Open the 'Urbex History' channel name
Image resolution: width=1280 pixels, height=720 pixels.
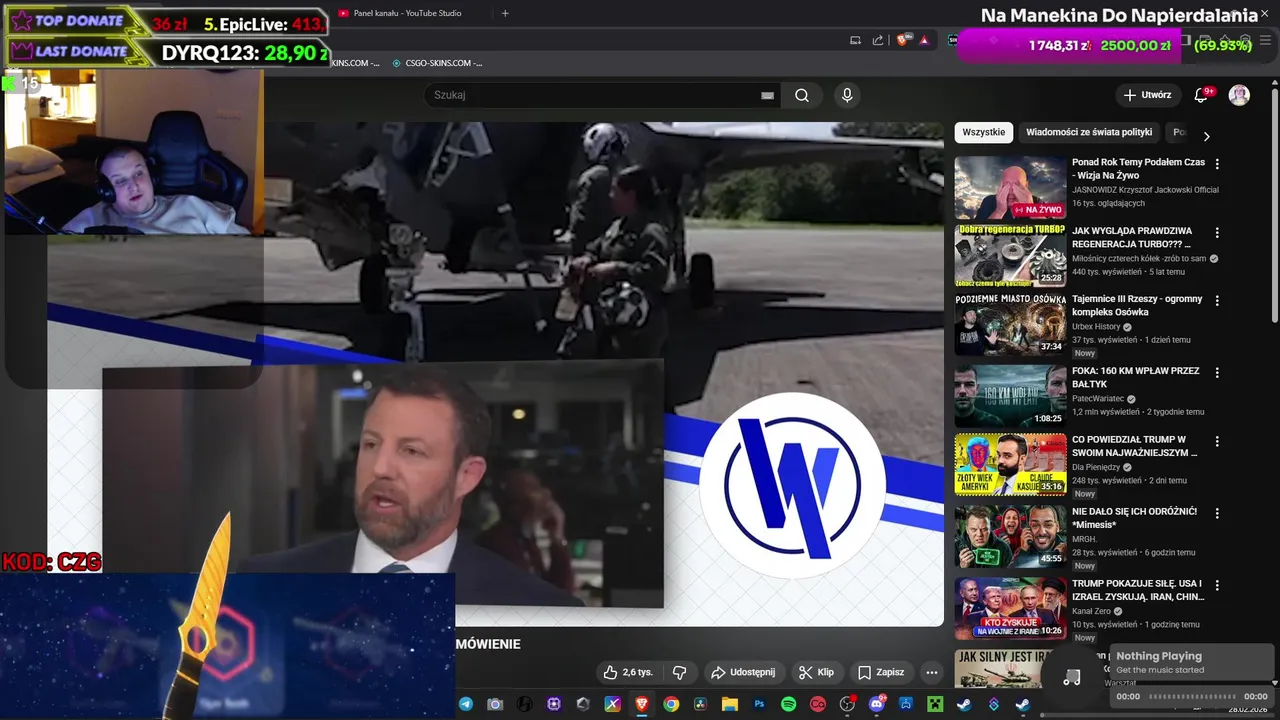pyautogui.click(x=1096, y=326)
